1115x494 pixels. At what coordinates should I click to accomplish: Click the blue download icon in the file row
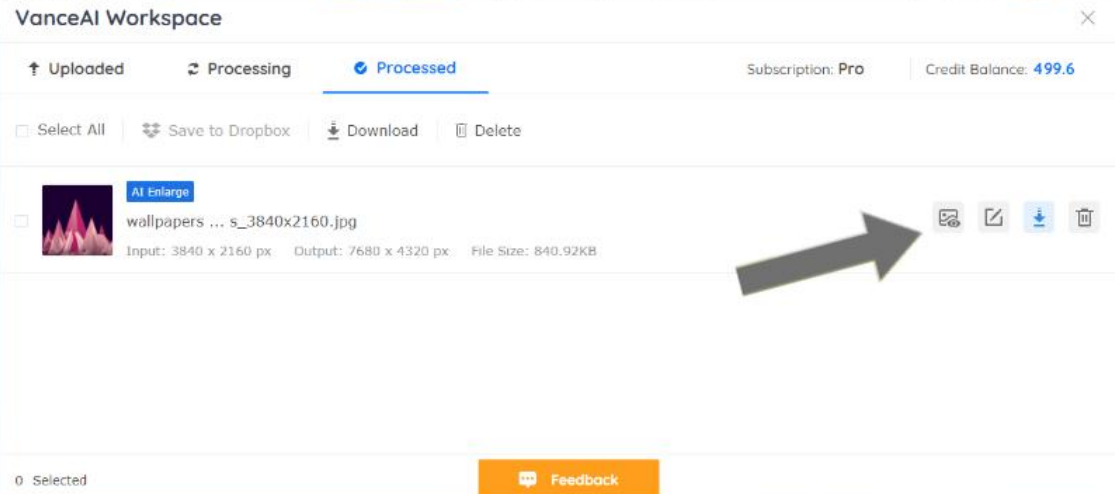click(x=1039, y=218)
